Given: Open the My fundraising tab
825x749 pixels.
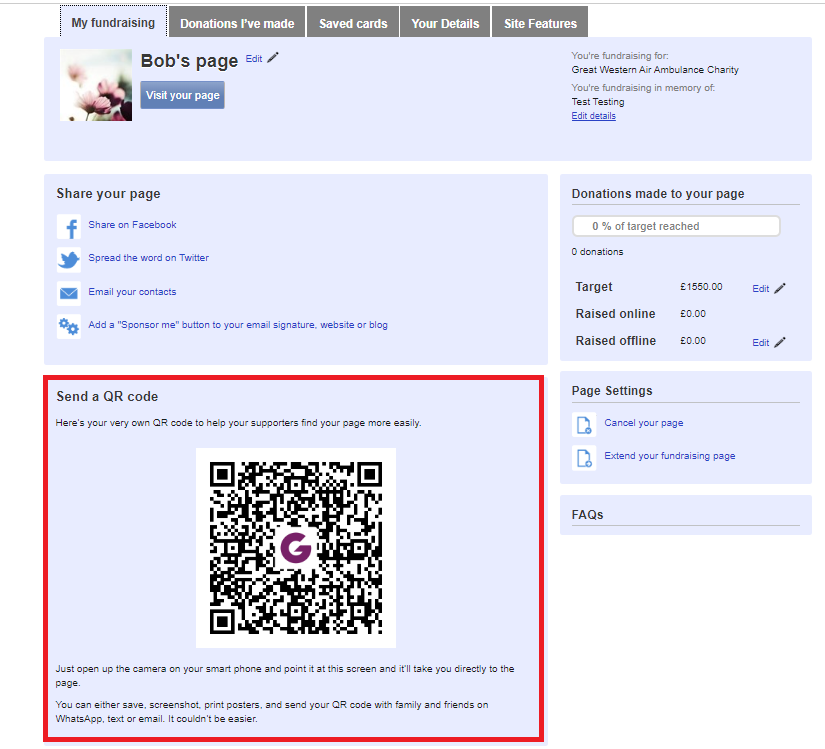Looking at the screenshot, I should (113, 22).
